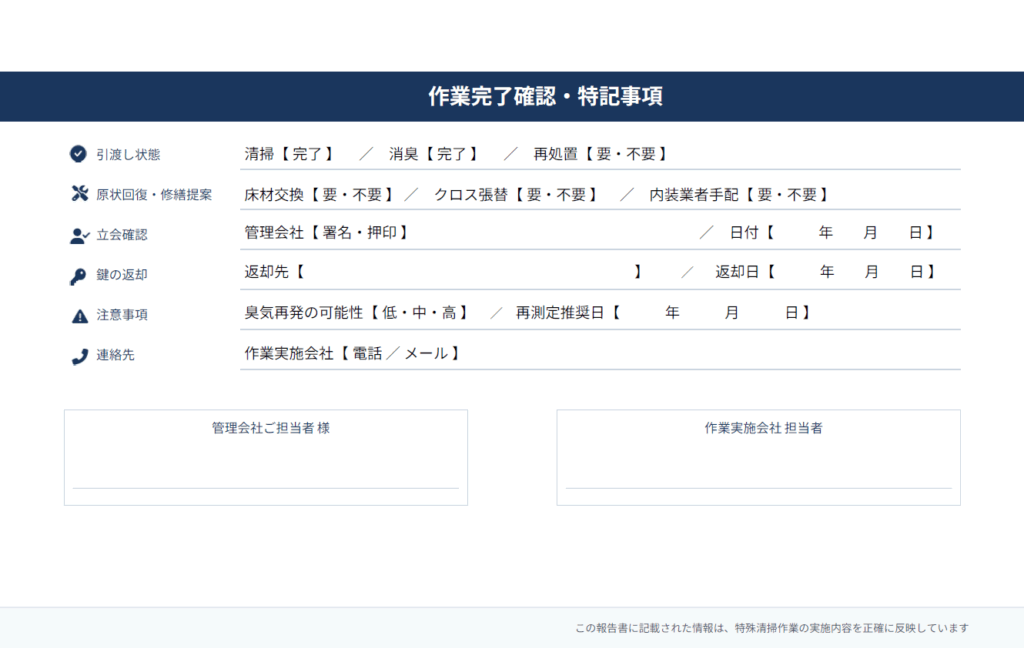Viewport: 1024px width, 662px height.
Task: Click the 作業完了確認・特記事項 header bar
Action: coord(512,96)
